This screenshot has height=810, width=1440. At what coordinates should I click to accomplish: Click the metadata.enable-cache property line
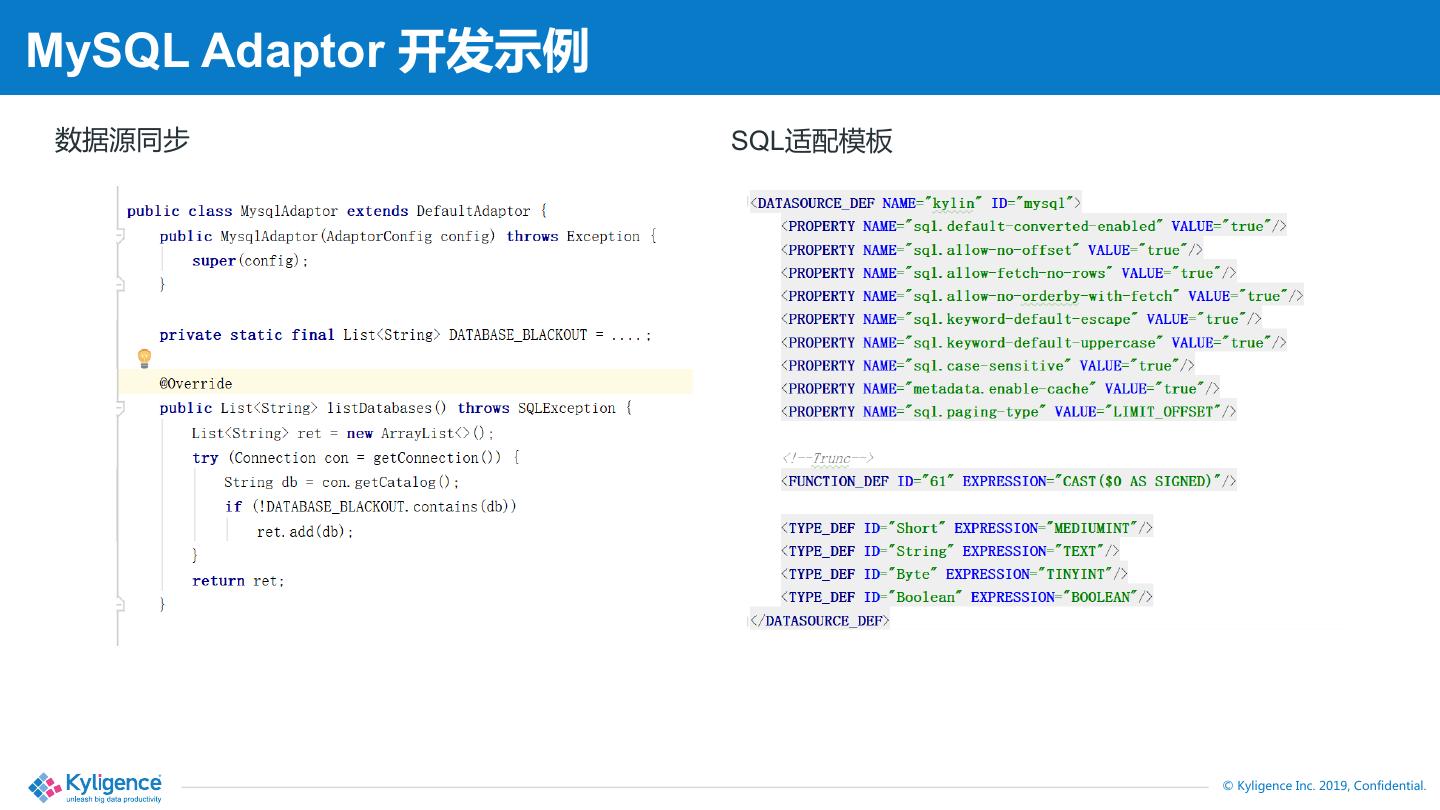pos(1000,389)
